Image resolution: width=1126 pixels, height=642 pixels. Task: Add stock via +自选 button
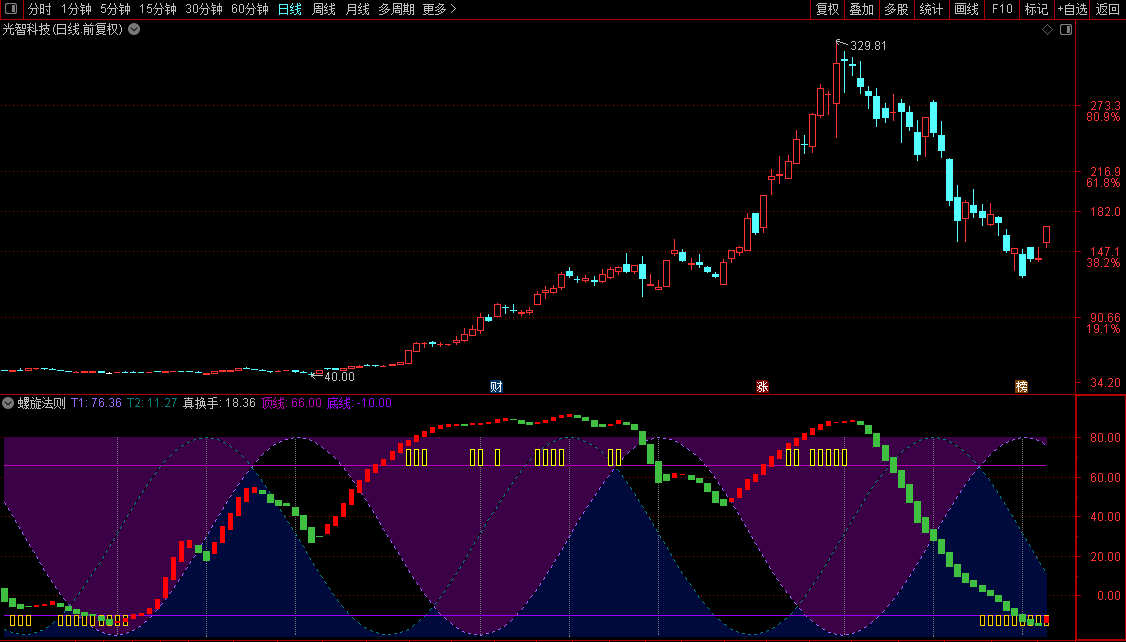(1072, 9)
